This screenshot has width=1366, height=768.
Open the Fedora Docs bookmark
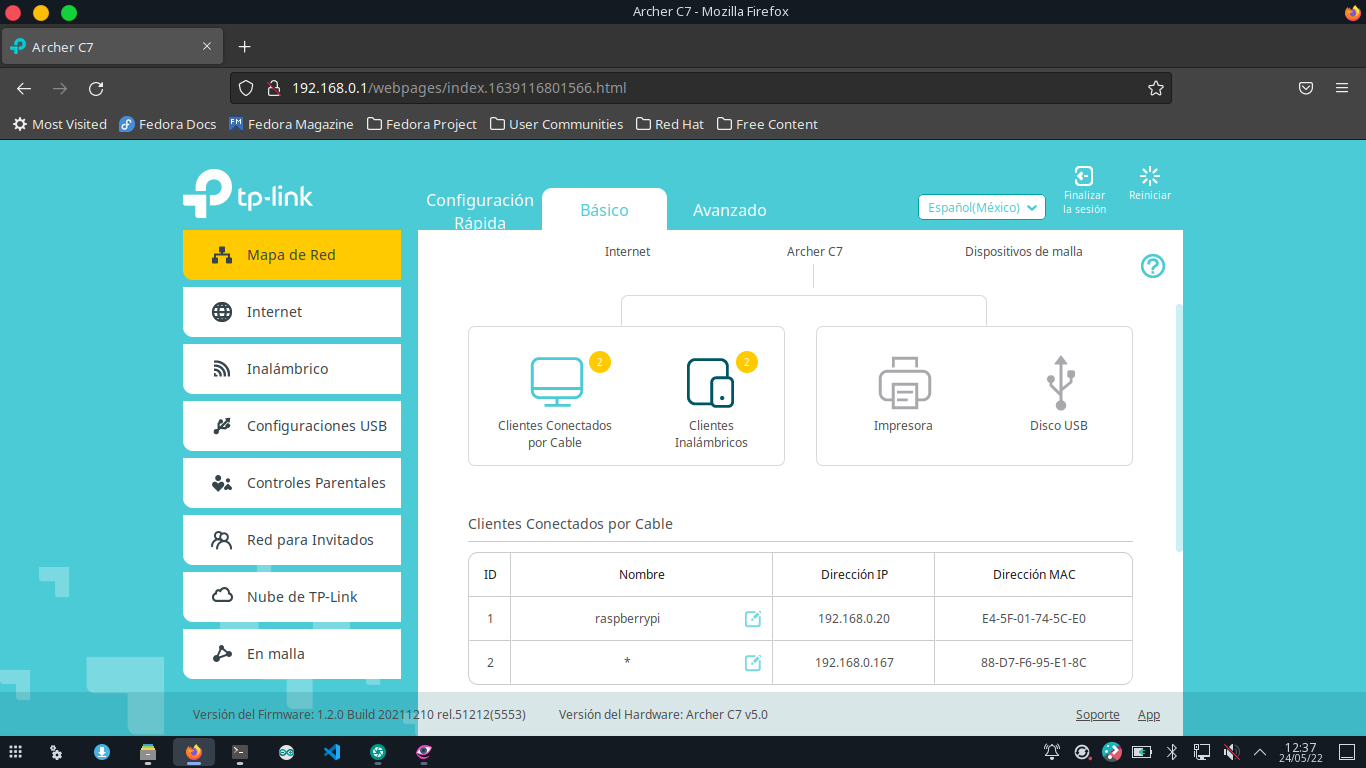168,124
